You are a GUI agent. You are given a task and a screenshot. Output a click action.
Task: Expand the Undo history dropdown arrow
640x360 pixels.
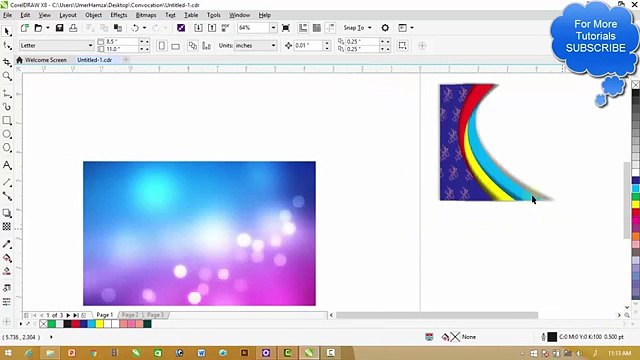coord(144,28)
